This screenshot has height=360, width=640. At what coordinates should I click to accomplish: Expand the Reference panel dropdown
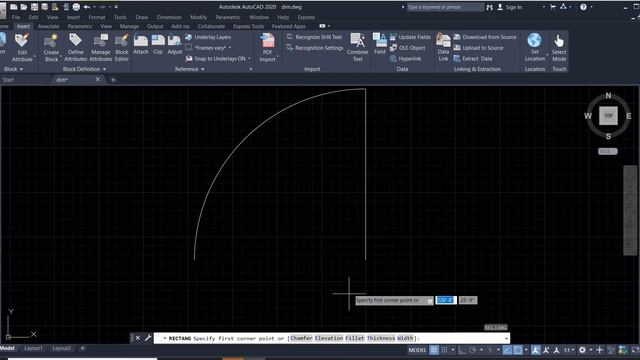[x=202, y=69]
